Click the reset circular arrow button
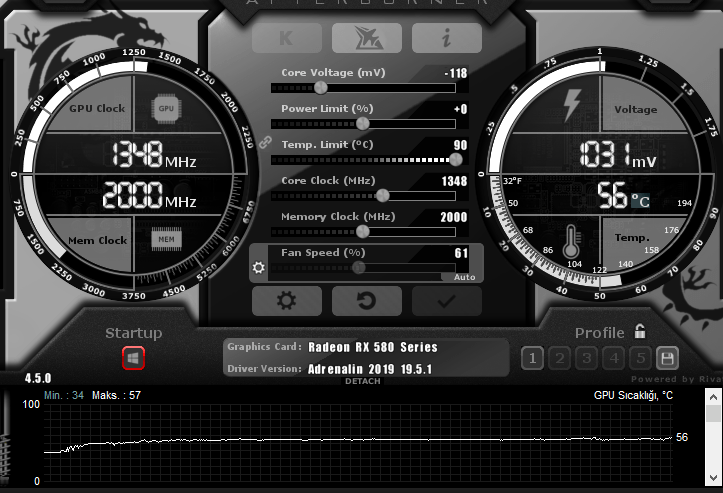This screenshot has height=493, width=723. (367, 301)
